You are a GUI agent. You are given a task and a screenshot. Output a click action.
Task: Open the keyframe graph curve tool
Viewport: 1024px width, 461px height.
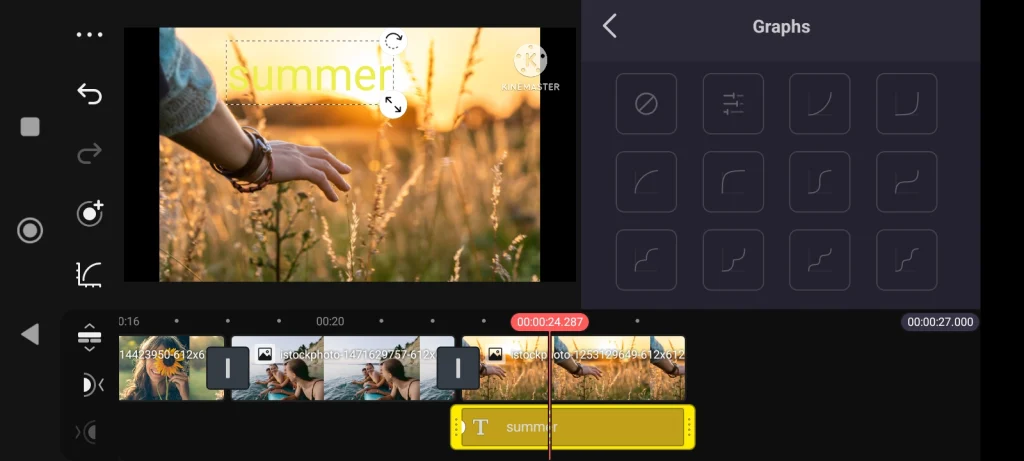[x=90, y=273]
